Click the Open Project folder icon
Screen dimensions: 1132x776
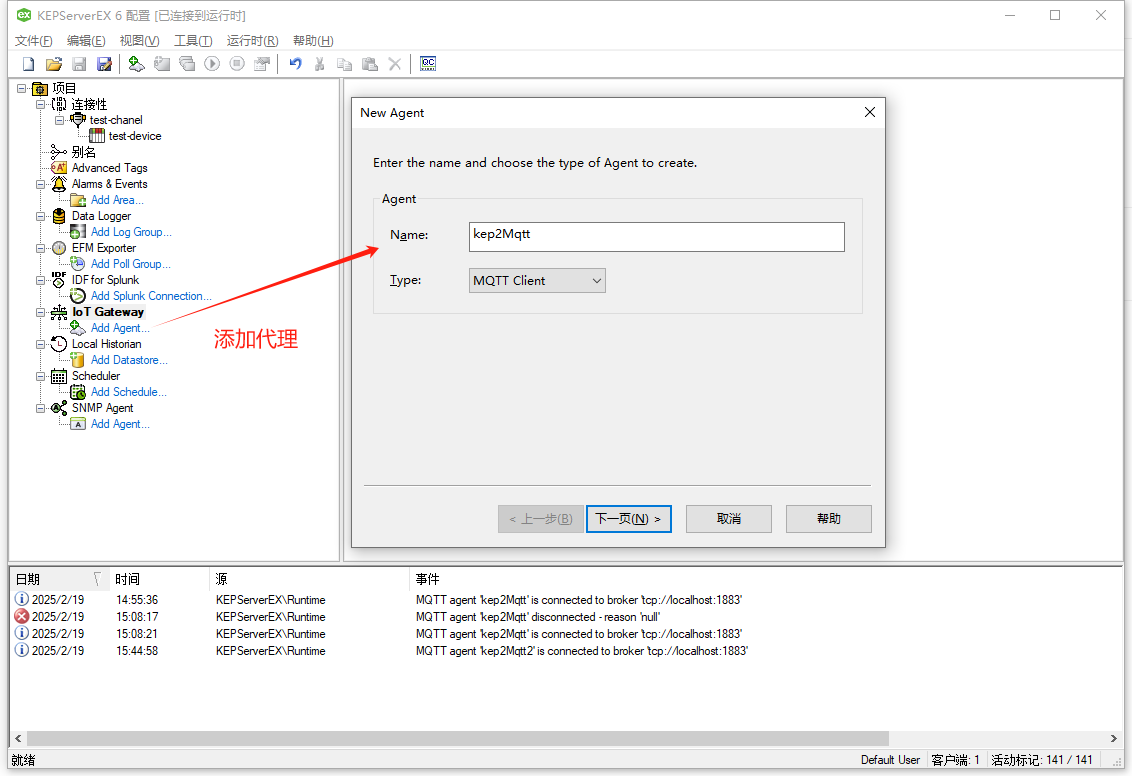tap(53, 64)
